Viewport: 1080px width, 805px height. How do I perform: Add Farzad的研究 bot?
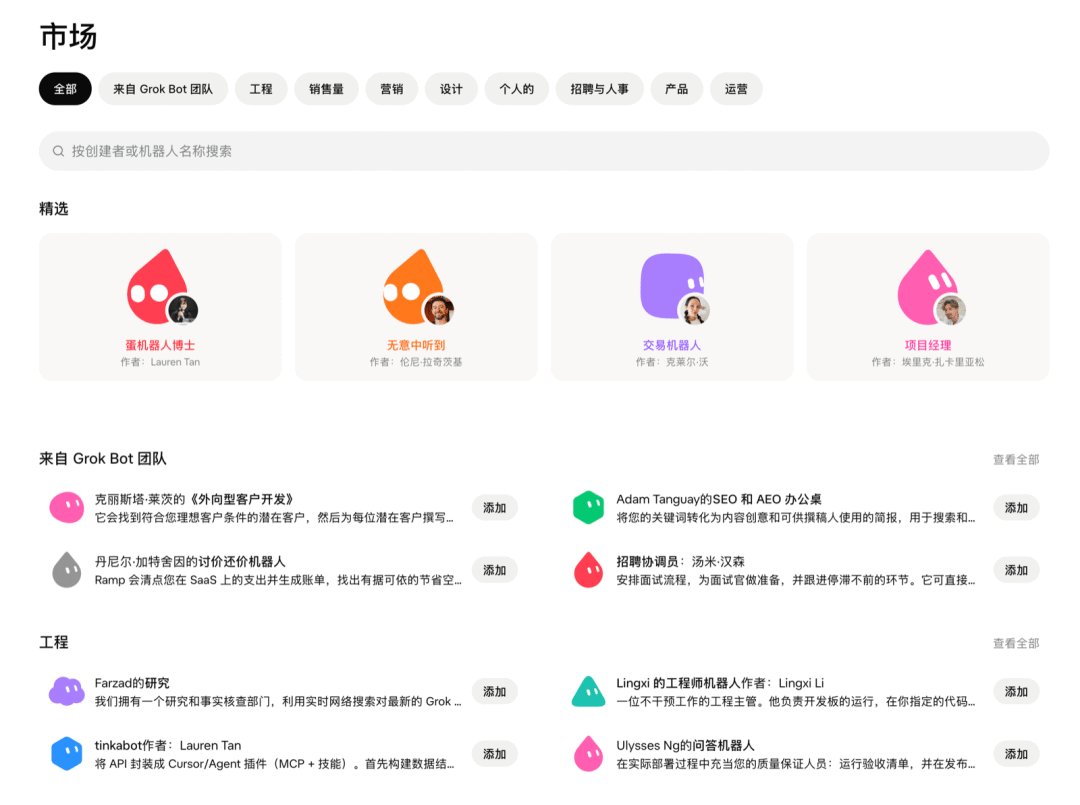(495, 691)
